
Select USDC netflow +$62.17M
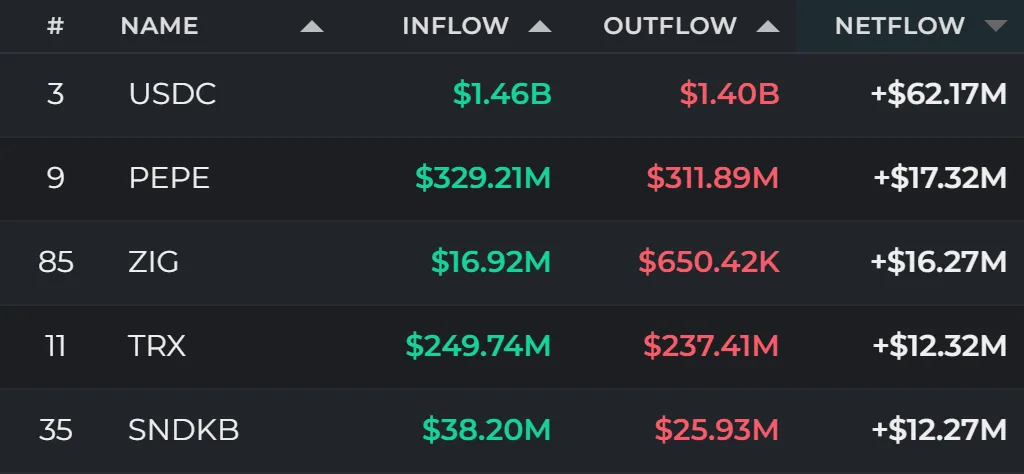click(938, 95)
